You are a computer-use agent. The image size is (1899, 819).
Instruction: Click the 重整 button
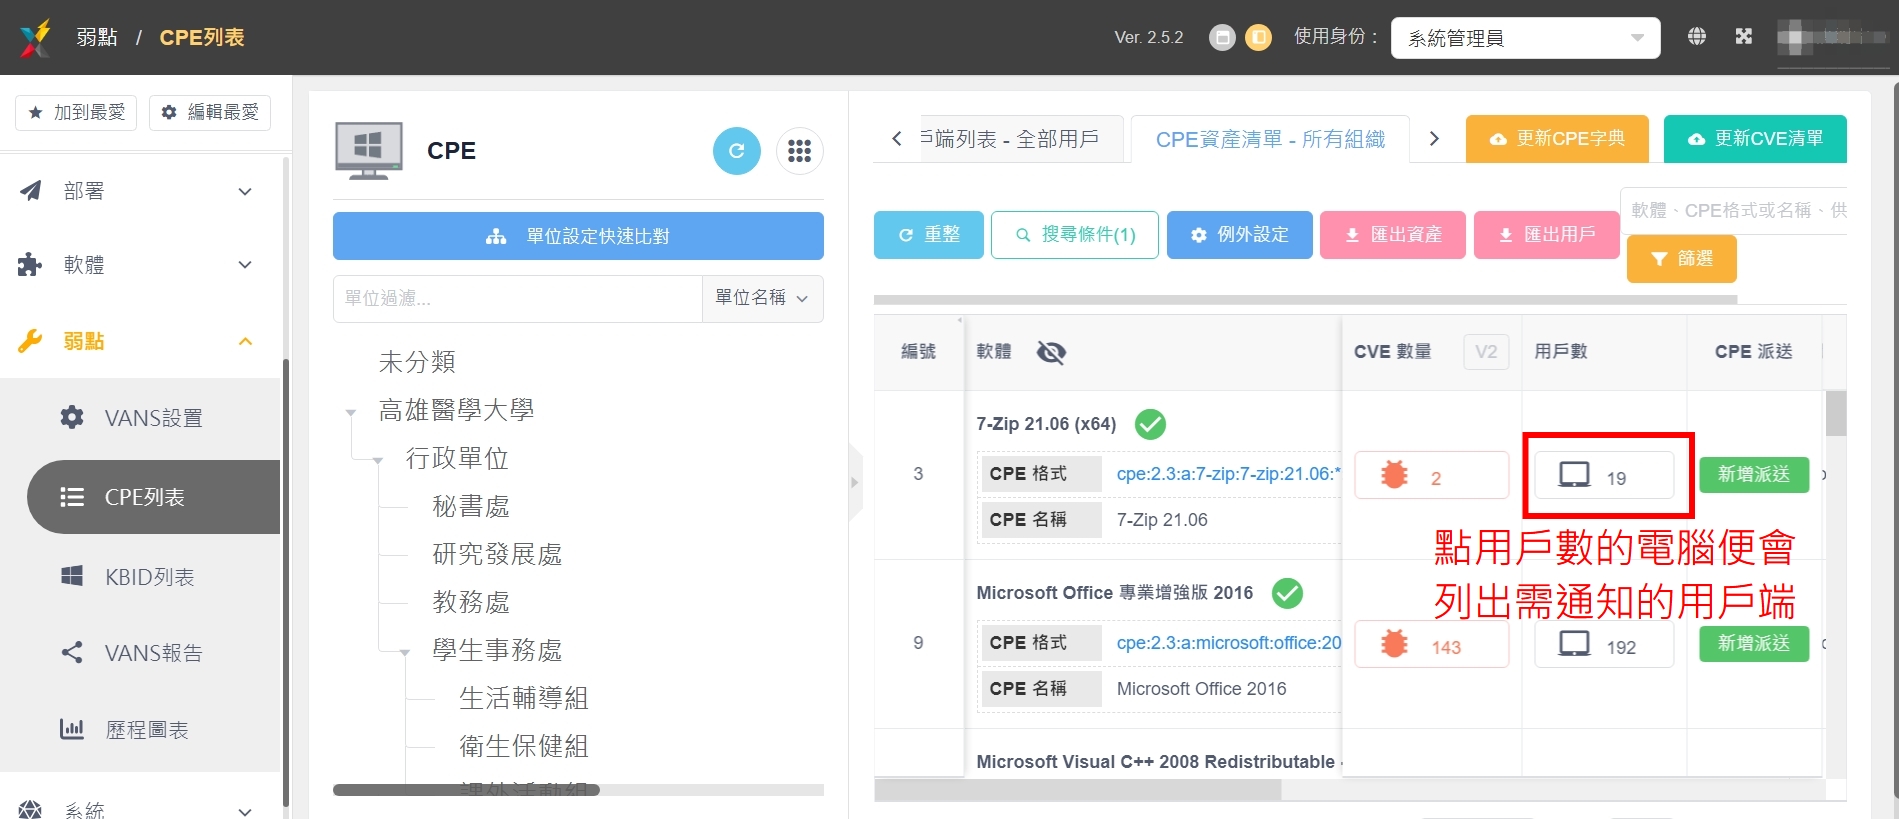(x=929, y=235)
